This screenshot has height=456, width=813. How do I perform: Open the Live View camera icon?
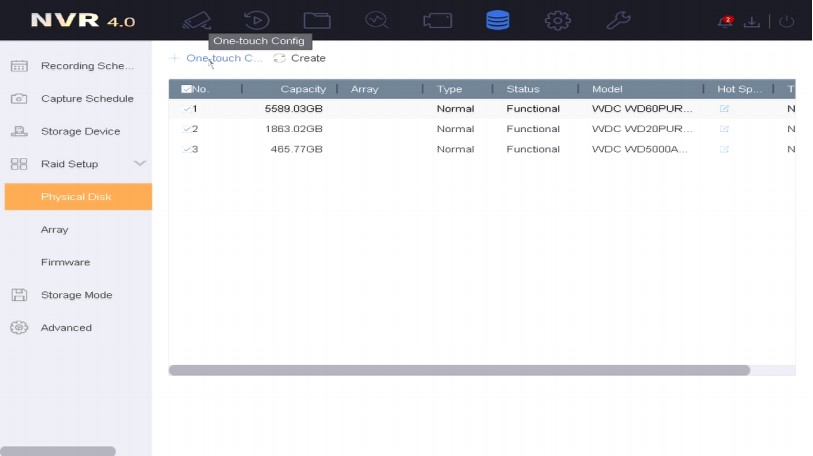(x=197, y=21)
